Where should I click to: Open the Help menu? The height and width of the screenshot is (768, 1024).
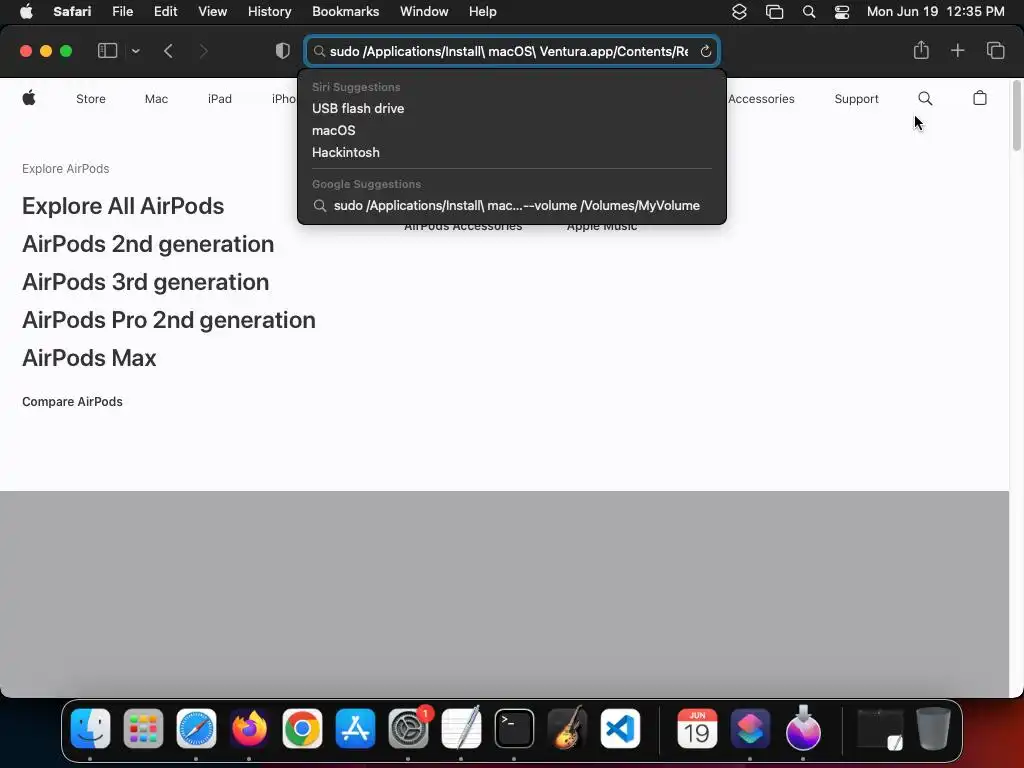[483, 12]
